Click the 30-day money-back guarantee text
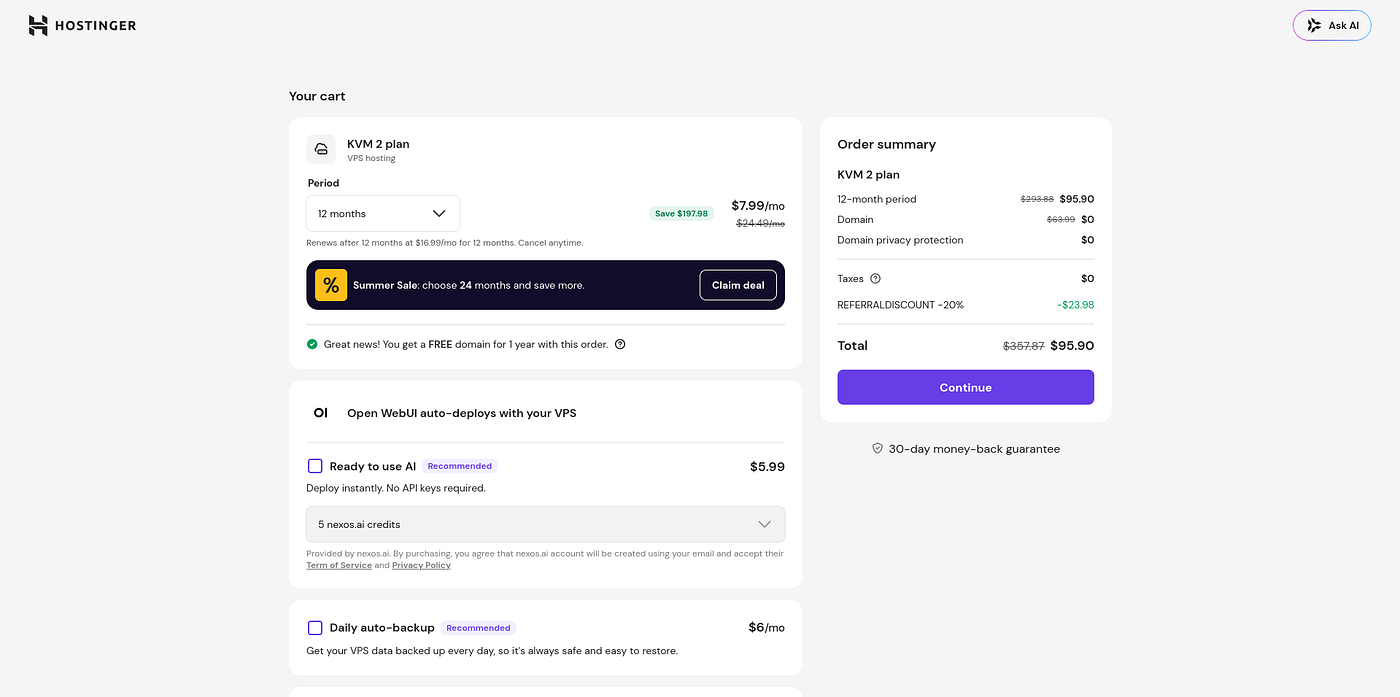Viewport: 1400px width, 697px height. point(974,449)
